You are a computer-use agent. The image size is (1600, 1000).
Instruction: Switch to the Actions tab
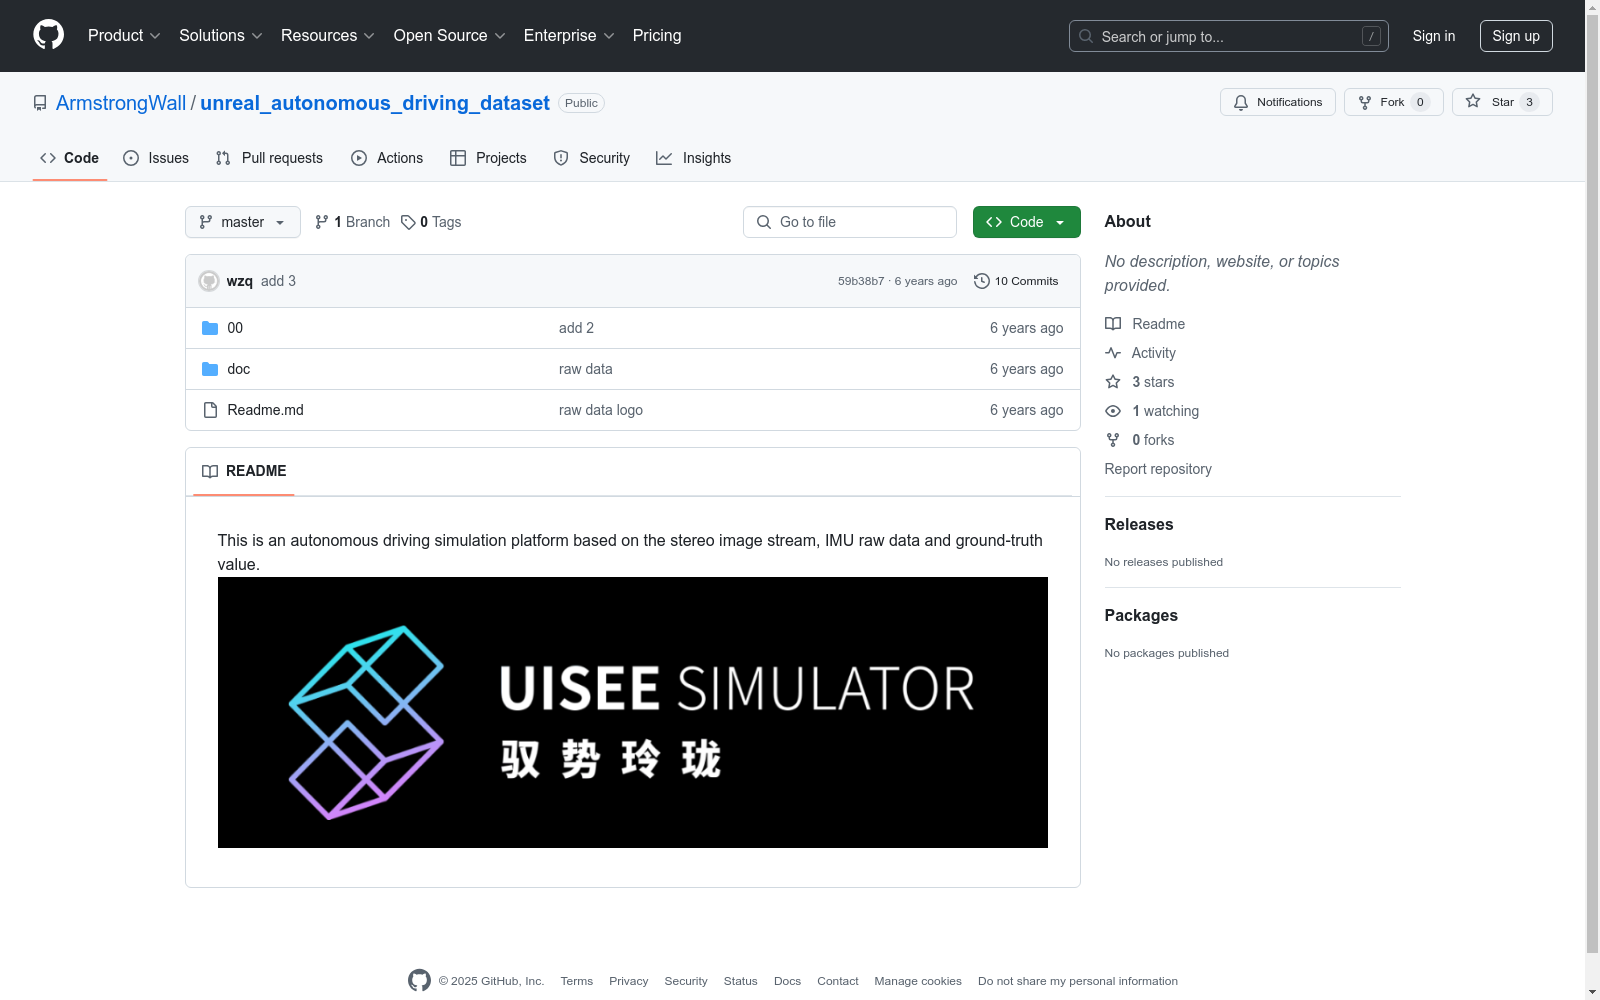387,158
